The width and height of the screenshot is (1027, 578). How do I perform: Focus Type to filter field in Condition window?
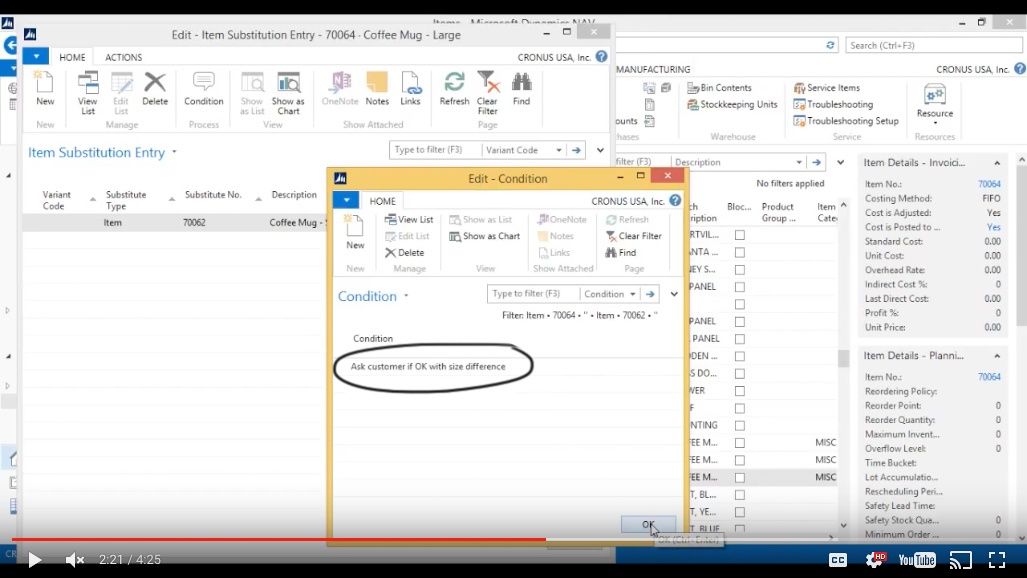click(532, 294)
